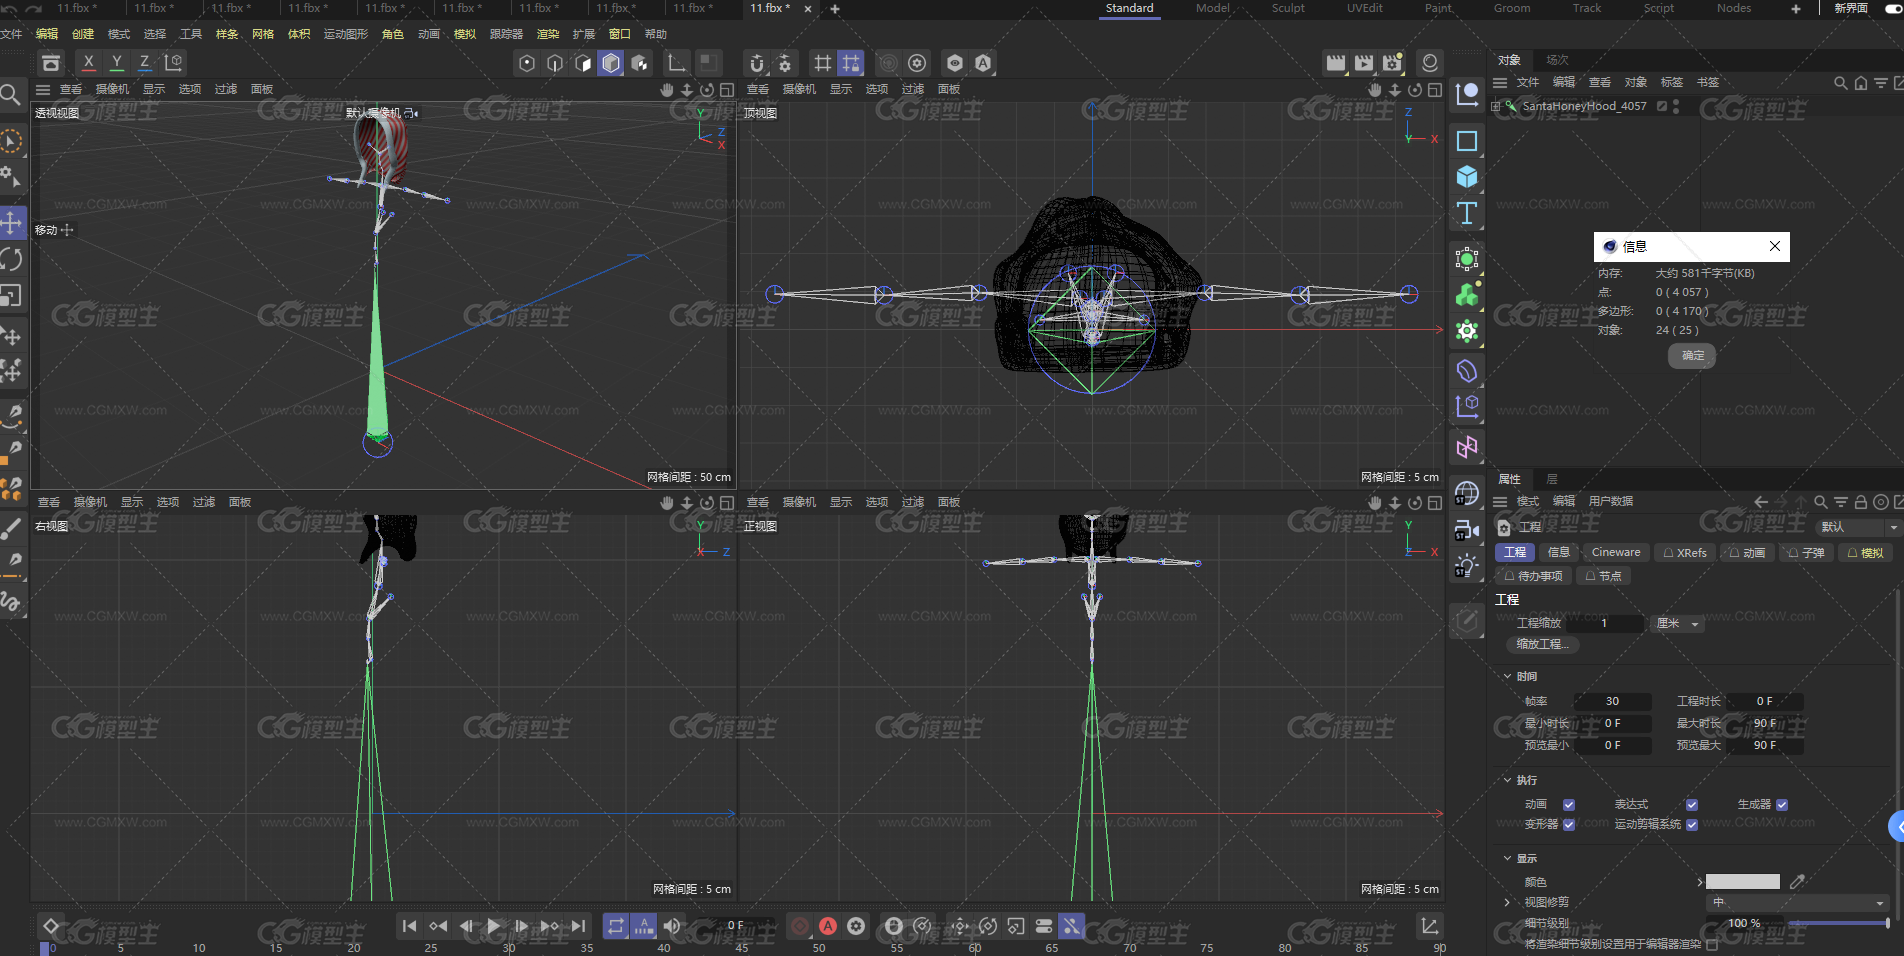Toggle the 动画 execution checkbox
Image resolution: width=1904 pixels, height=956 pixels.
tap(1569, 805)
